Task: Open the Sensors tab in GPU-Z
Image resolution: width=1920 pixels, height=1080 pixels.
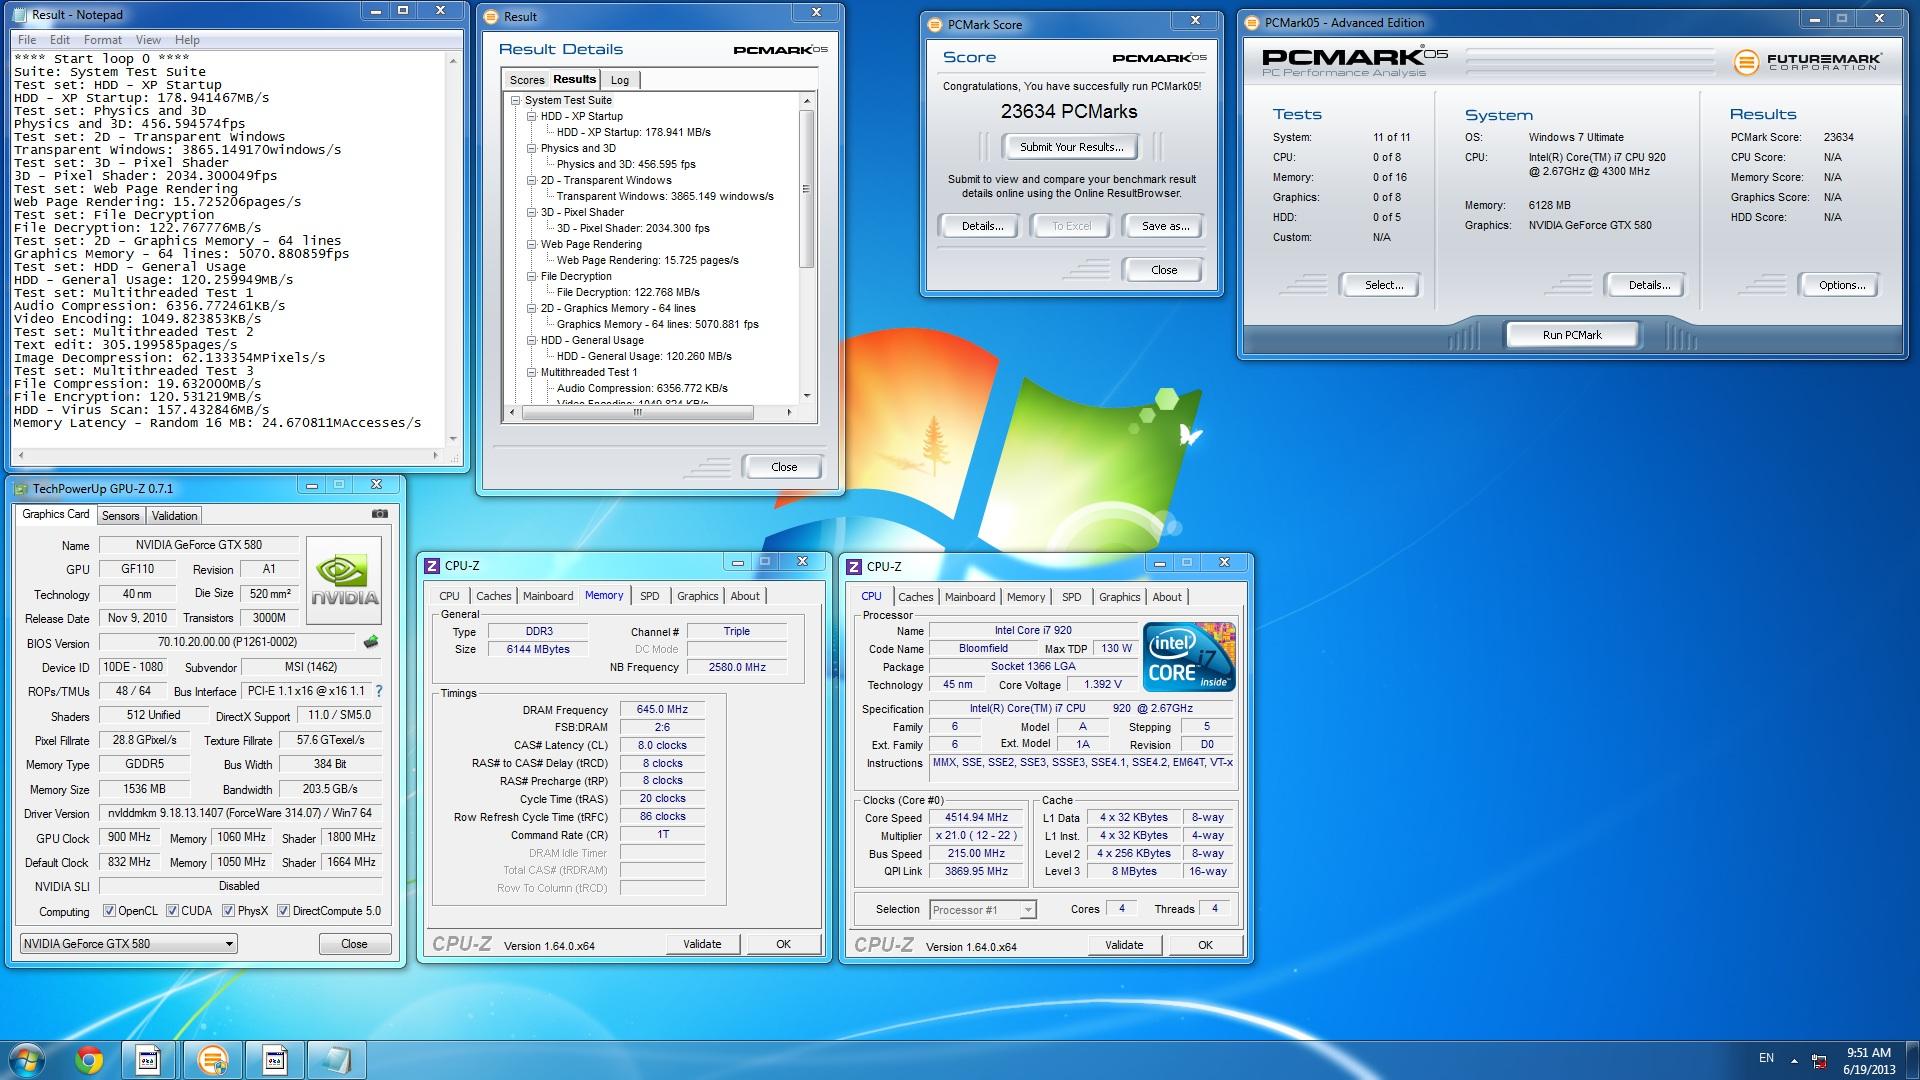Action: click(120, 516)
